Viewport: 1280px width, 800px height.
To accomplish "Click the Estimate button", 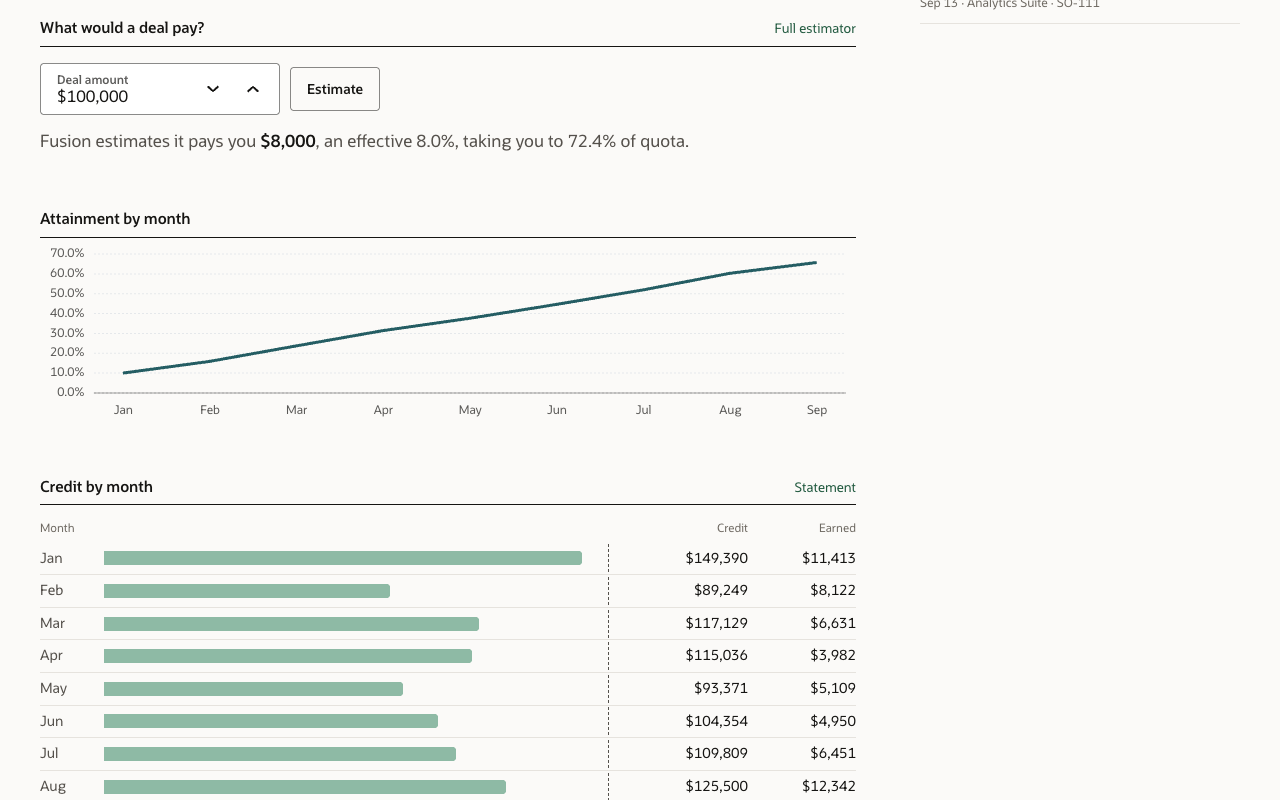I will tap(335, 89).
